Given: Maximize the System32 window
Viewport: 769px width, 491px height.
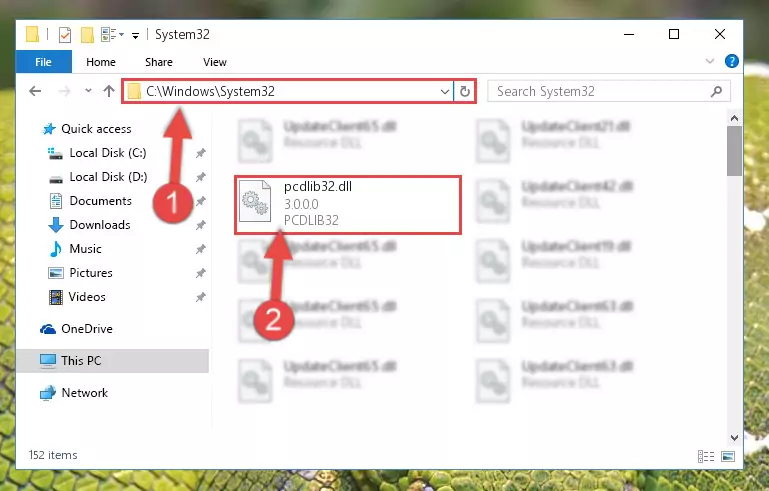Looking at the screenshot, I should tap(674, 34).
